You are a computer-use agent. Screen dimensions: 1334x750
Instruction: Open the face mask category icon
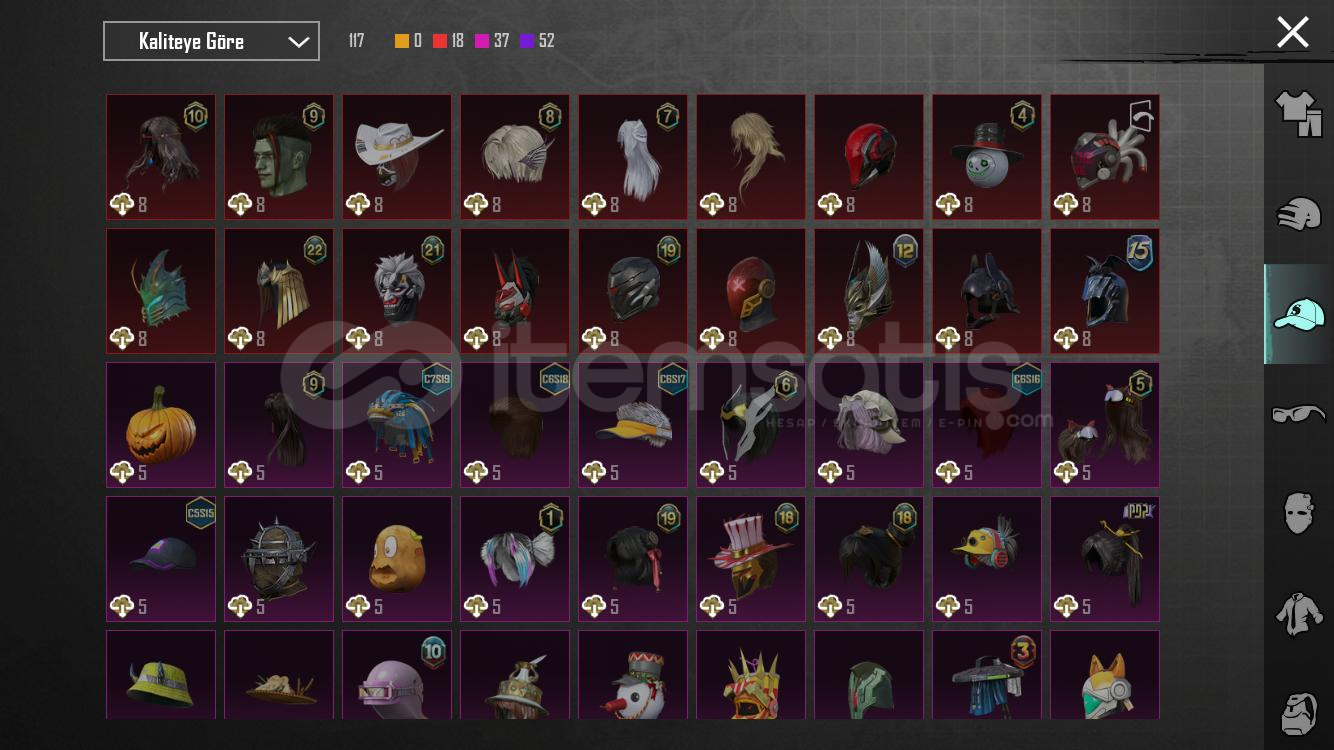coord(1299,513)
